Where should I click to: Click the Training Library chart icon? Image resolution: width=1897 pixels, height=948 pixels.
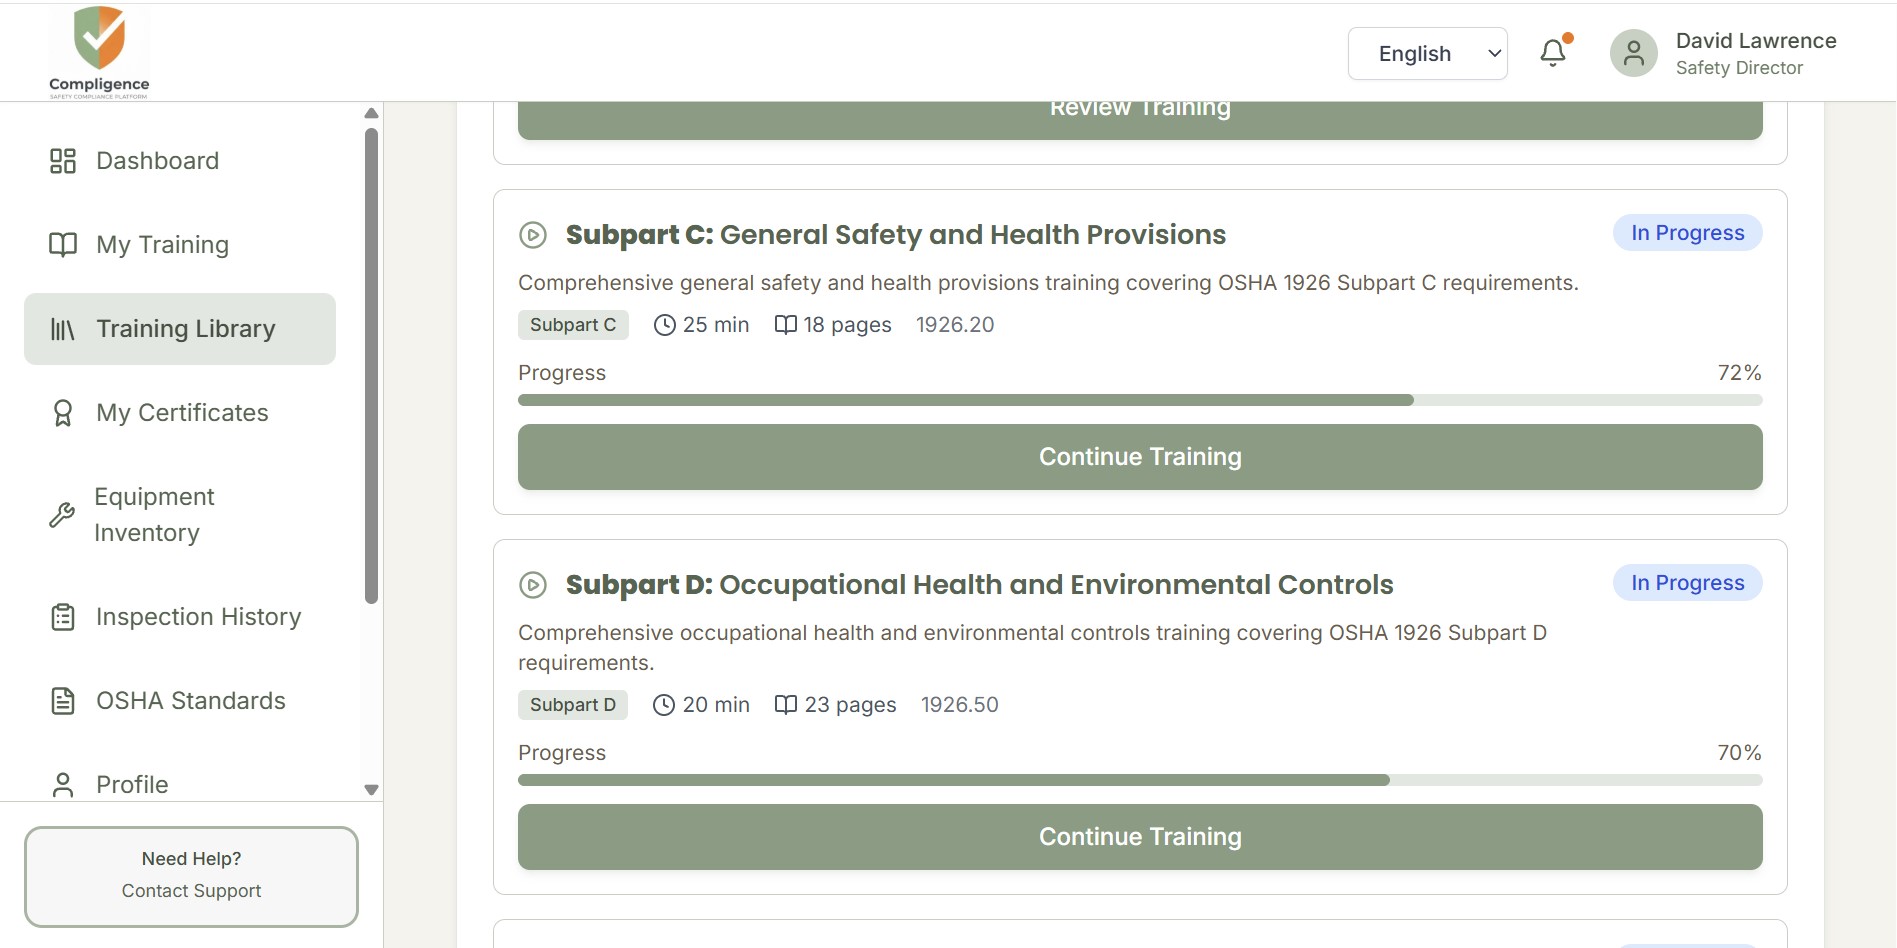click(63, 328)
